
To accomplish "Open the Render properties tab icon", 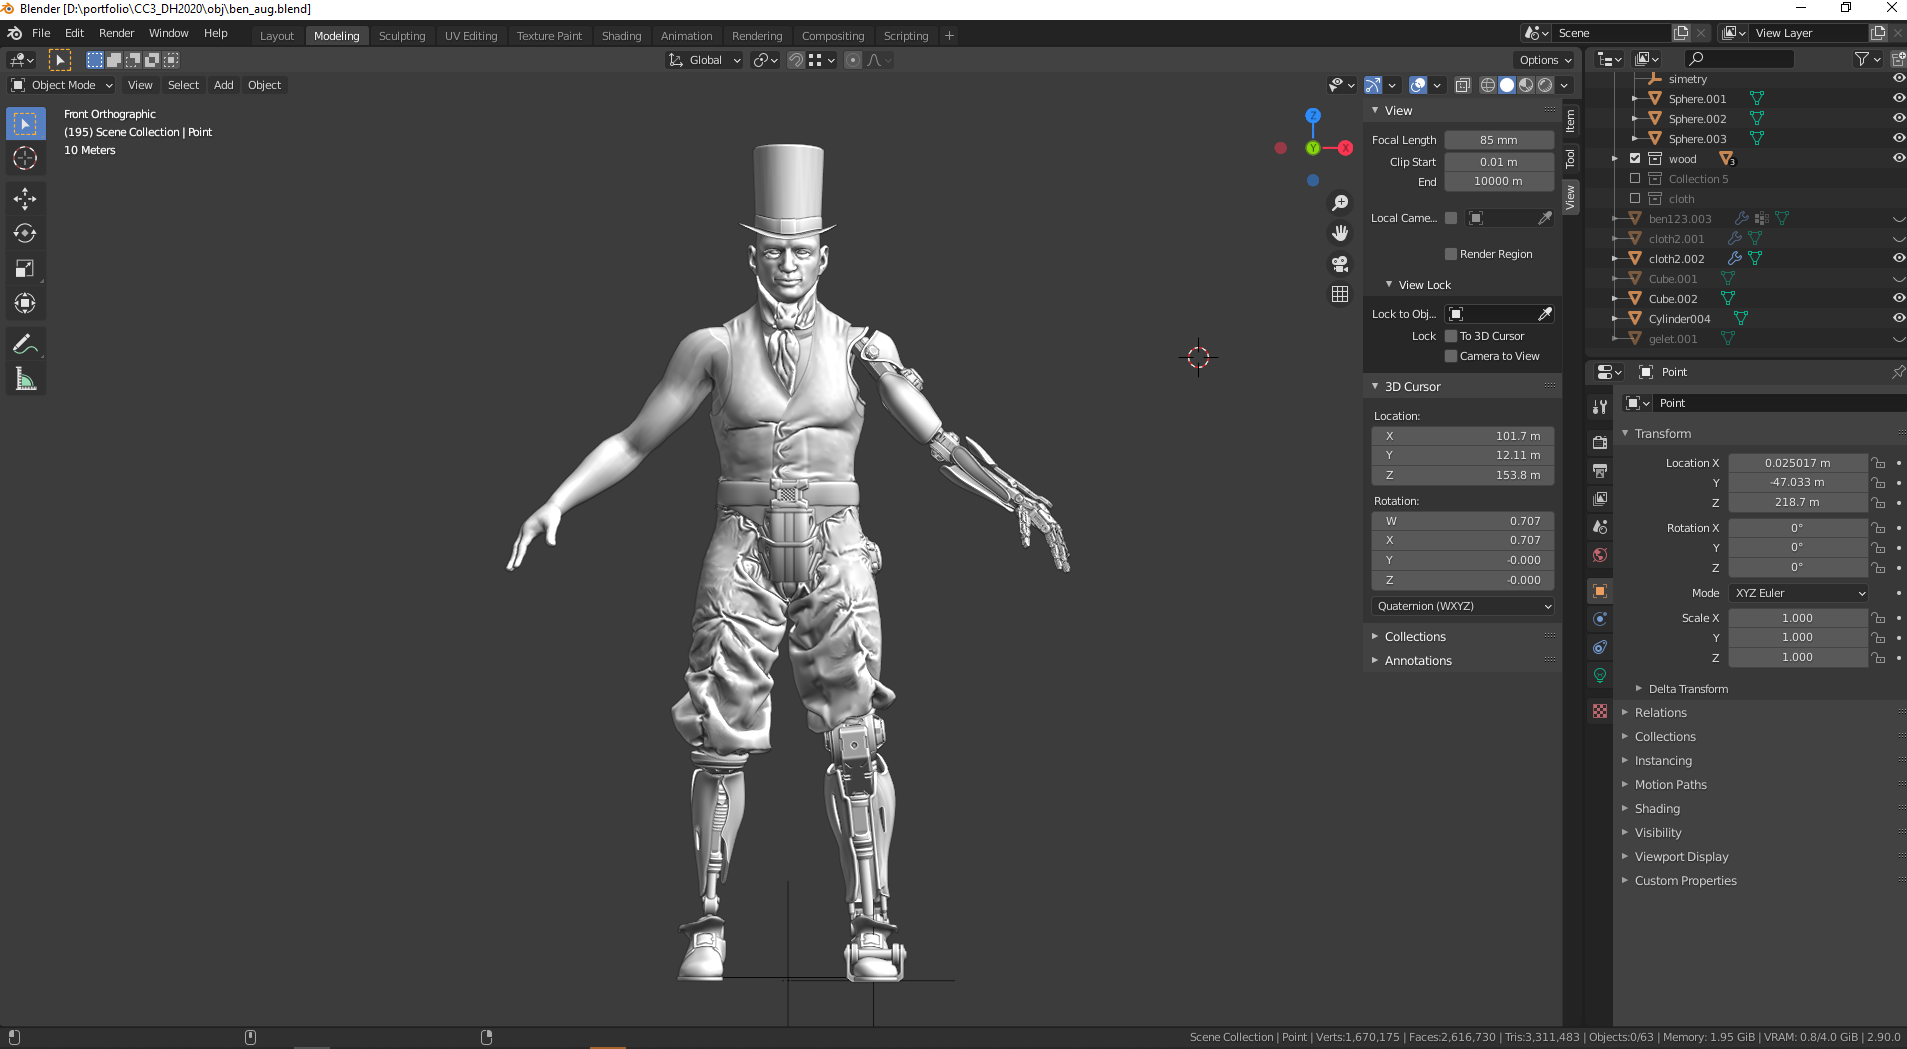I will [x=1600, y=442].
